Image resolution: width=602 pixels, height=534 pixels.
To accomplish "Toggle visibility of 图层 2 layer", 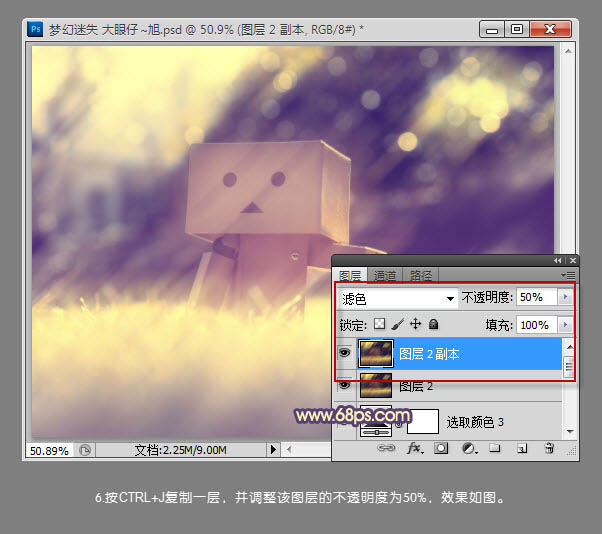I will click(344, 385).
